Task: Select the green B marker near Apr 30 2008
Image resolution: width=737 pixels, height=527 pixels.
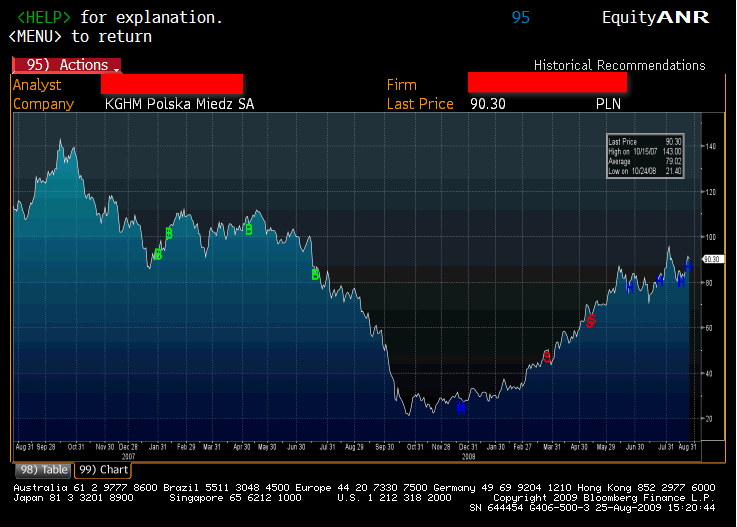Action: tap(249, 229)
